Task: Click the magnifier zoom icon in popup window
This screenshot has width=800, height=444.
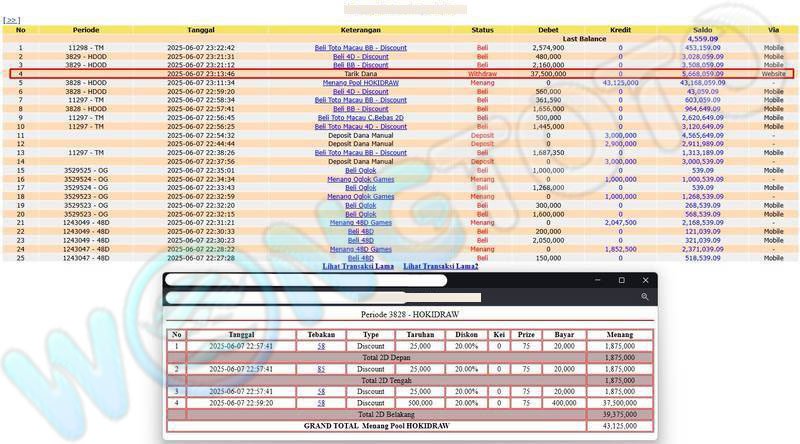Action: coord(646,297)
